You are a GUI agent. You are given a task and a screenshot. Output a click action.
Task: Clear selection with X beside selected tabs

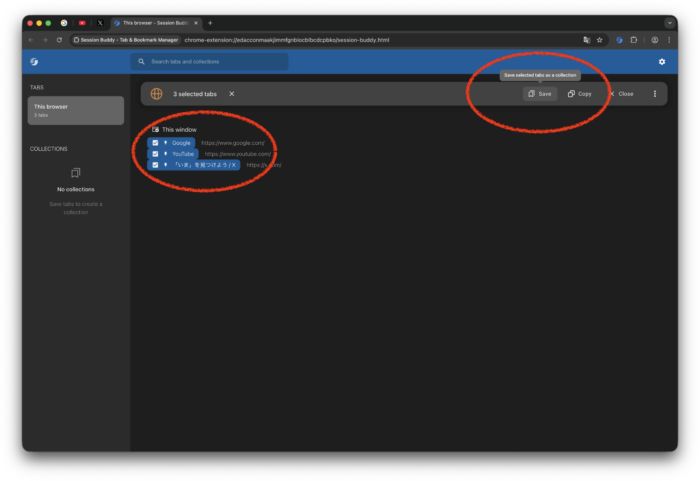coord(231,94)
